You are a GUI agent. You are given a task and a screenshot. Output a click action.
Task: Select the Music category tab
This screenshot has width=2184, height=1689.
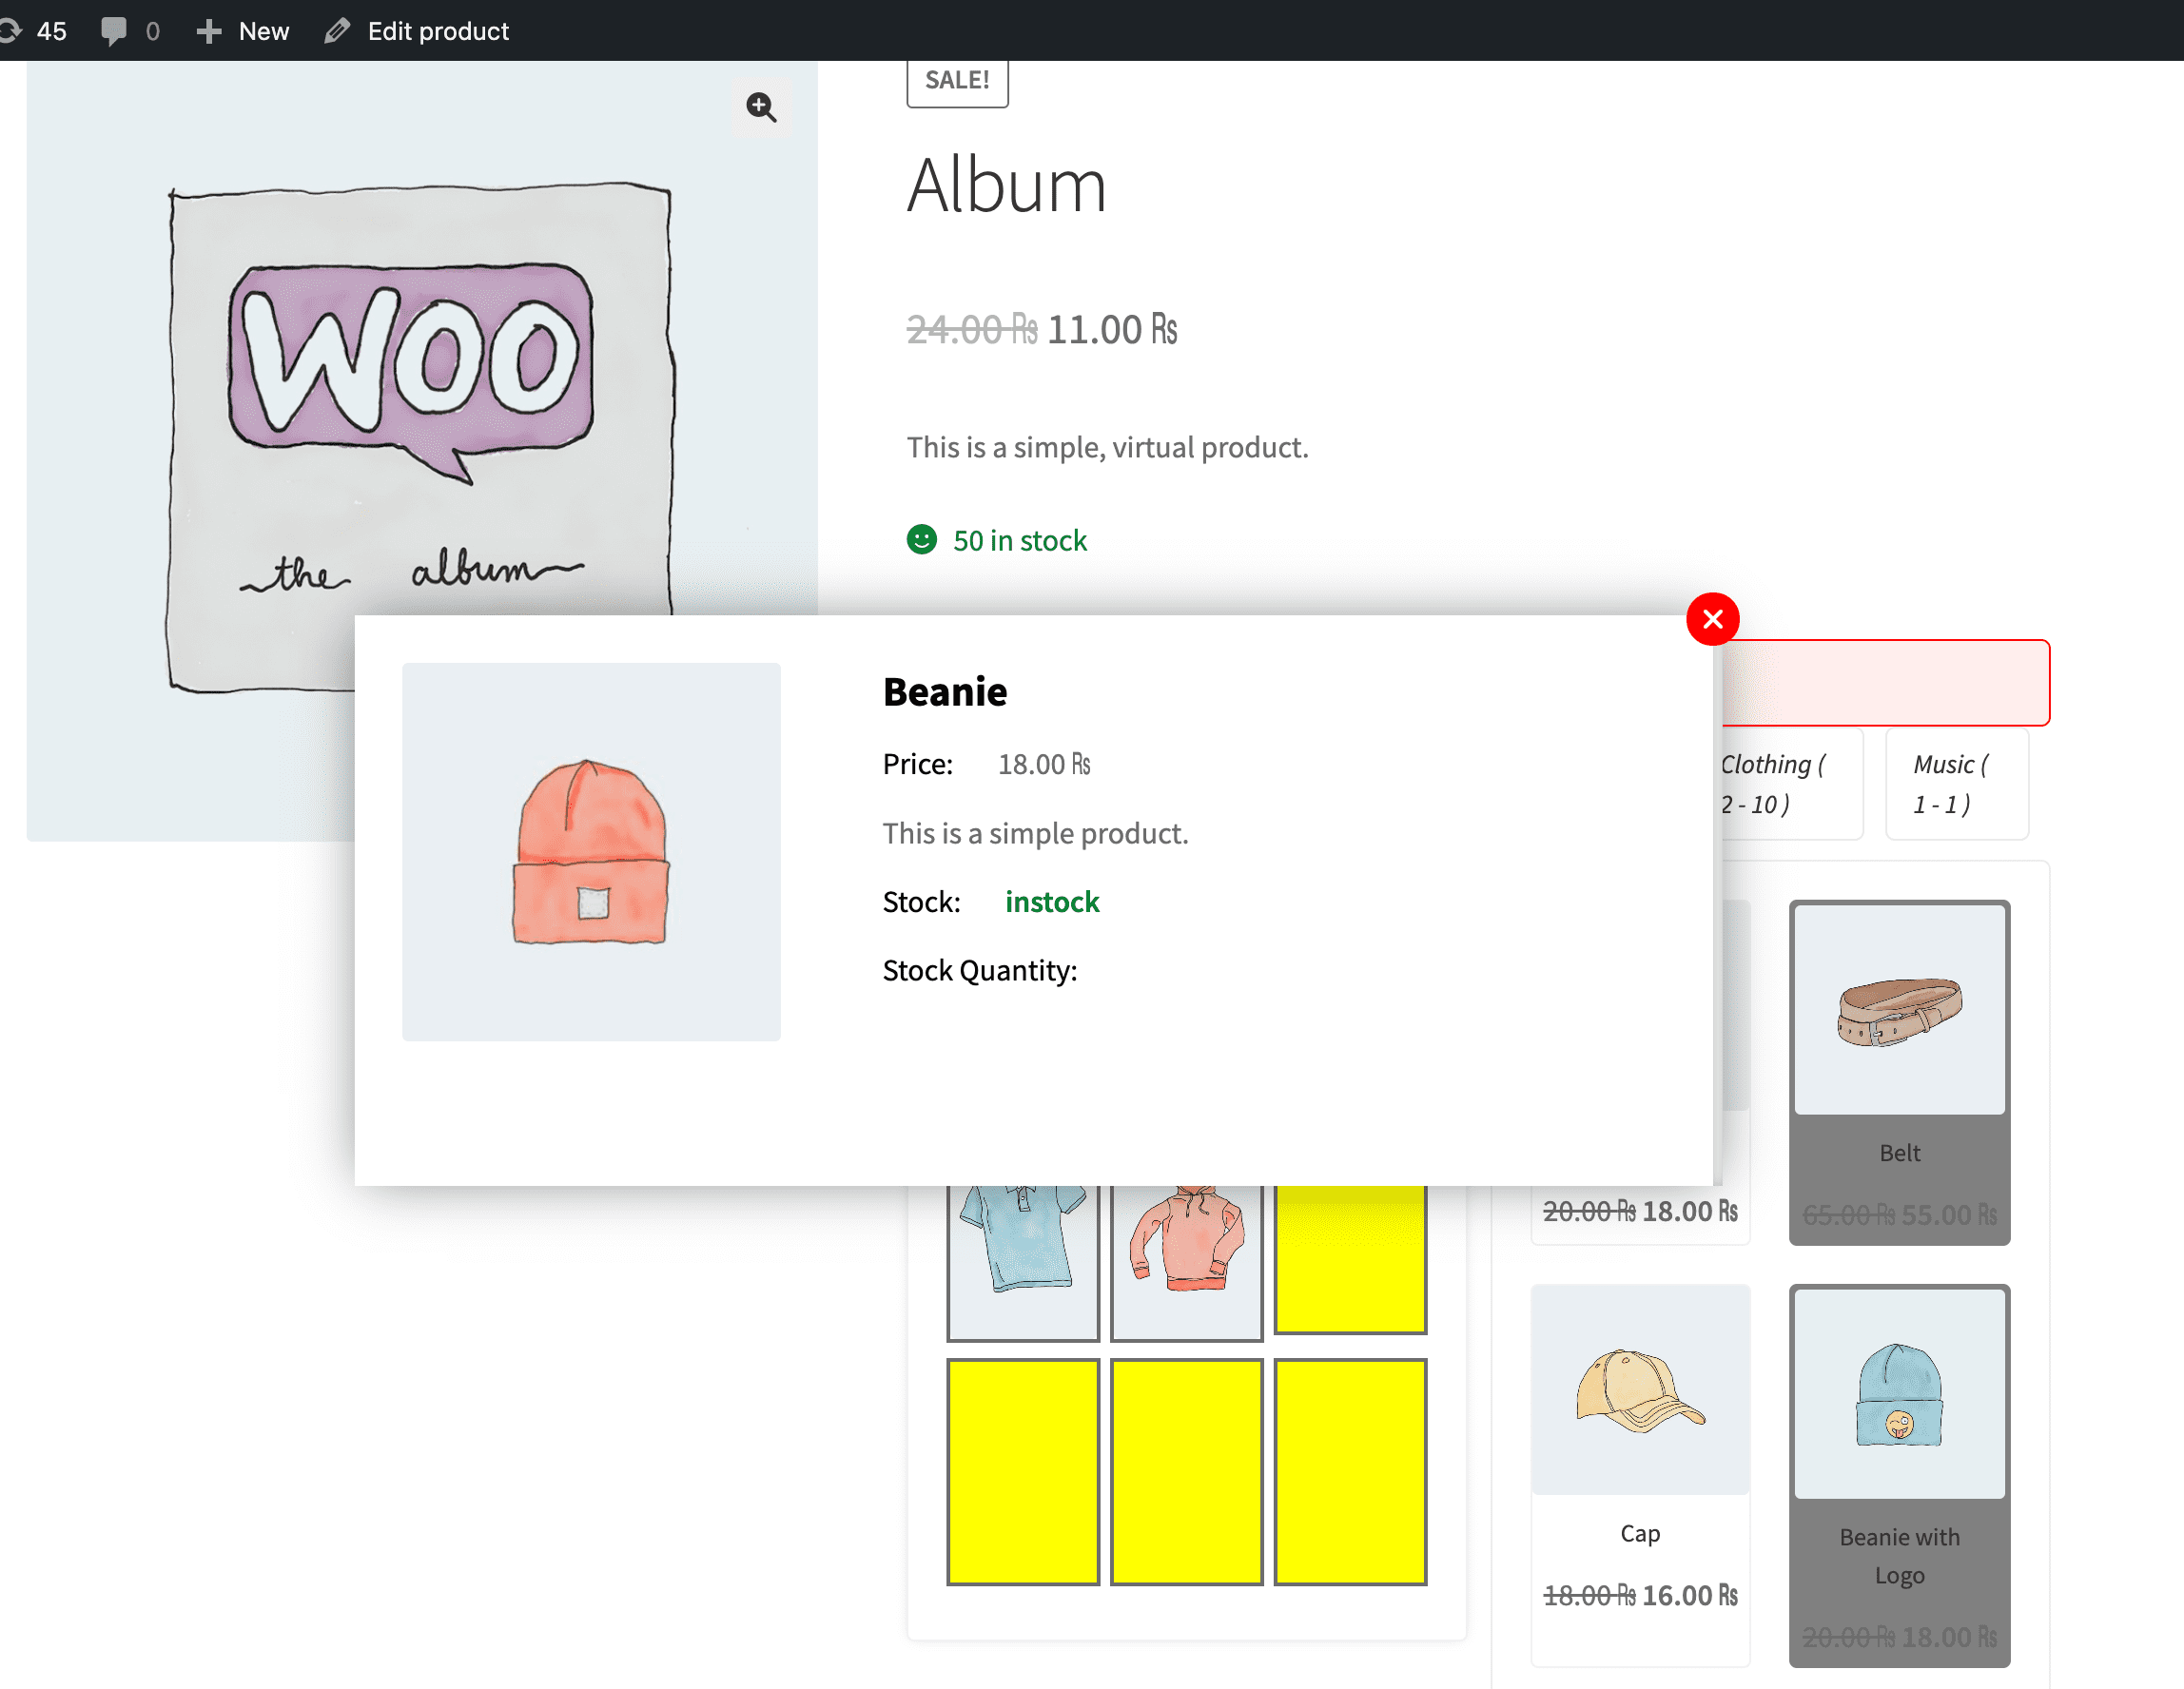(x=1955, y=783)
